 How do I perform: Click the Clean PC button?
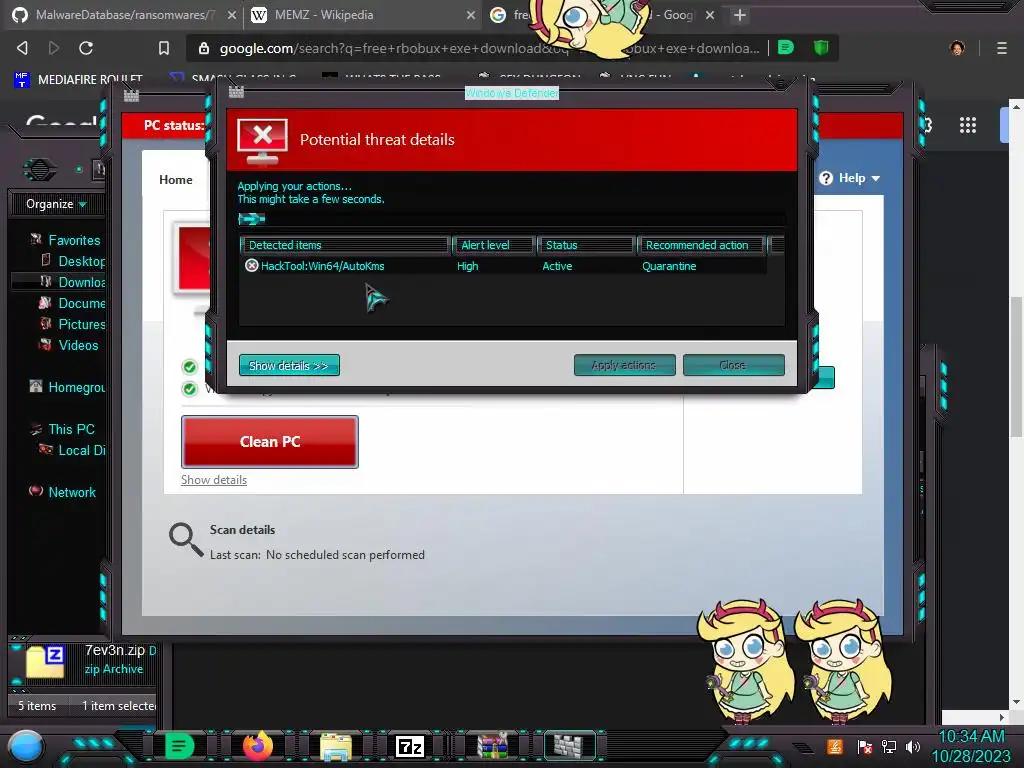coord(270,441)
